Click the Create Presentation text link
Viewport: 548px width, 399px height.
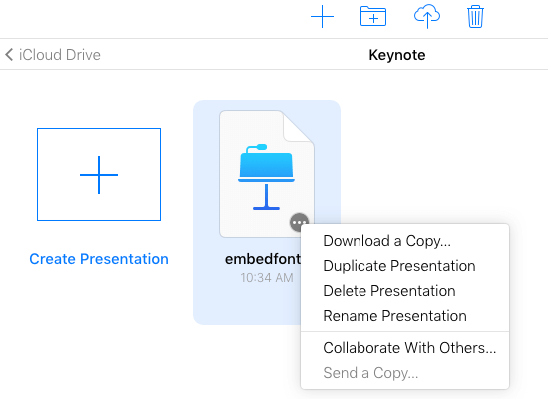pos(99,259)
